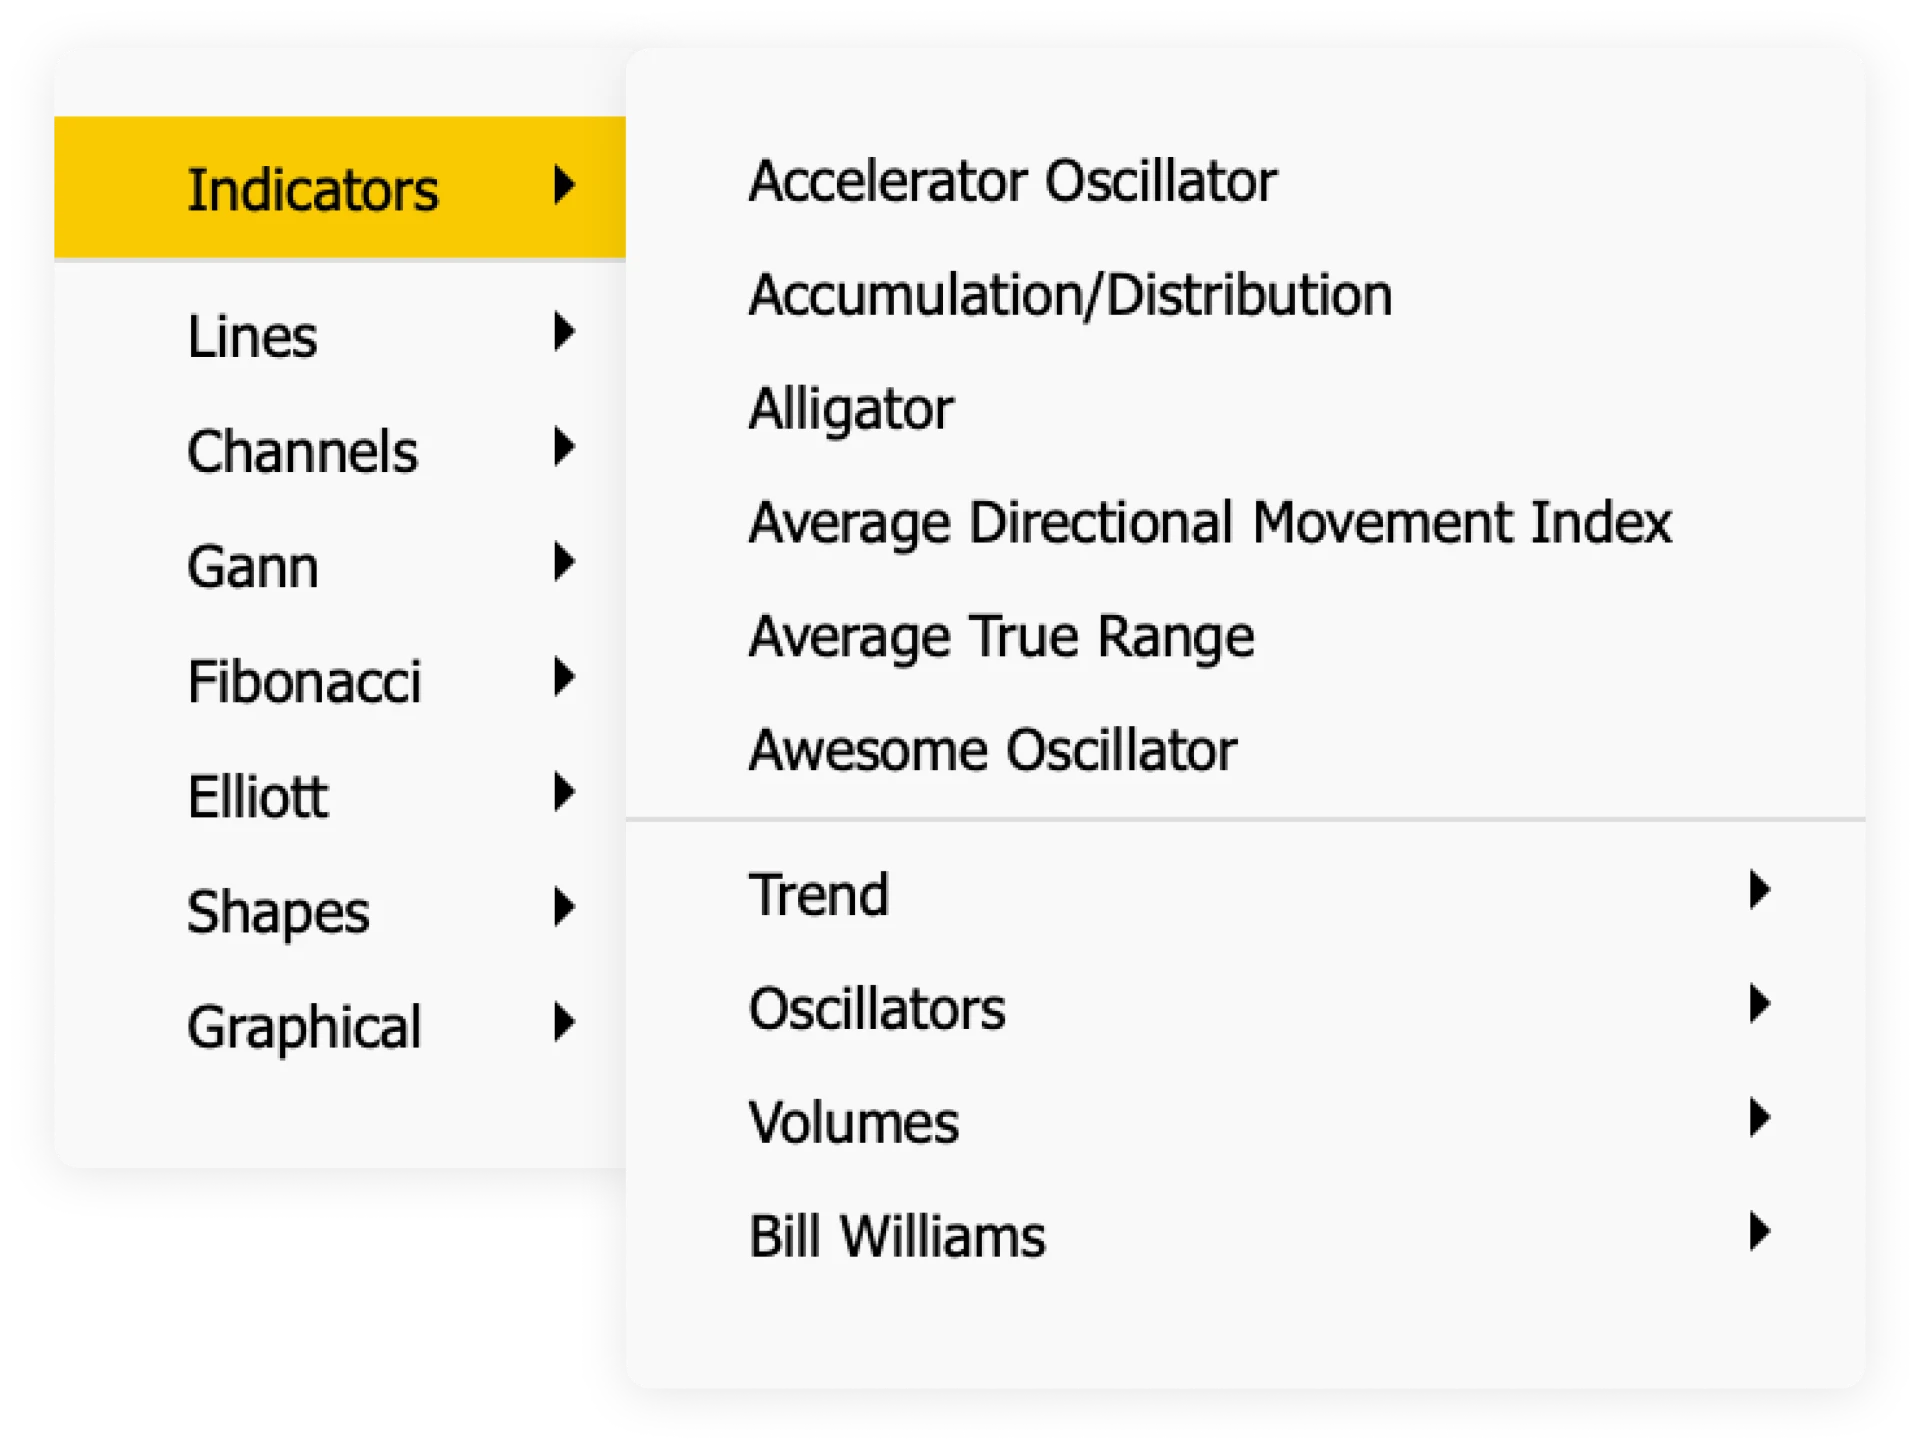This screenshot has width=1920, height=1449.
Task: Select the Channels menu item
Action: point(302,451)
